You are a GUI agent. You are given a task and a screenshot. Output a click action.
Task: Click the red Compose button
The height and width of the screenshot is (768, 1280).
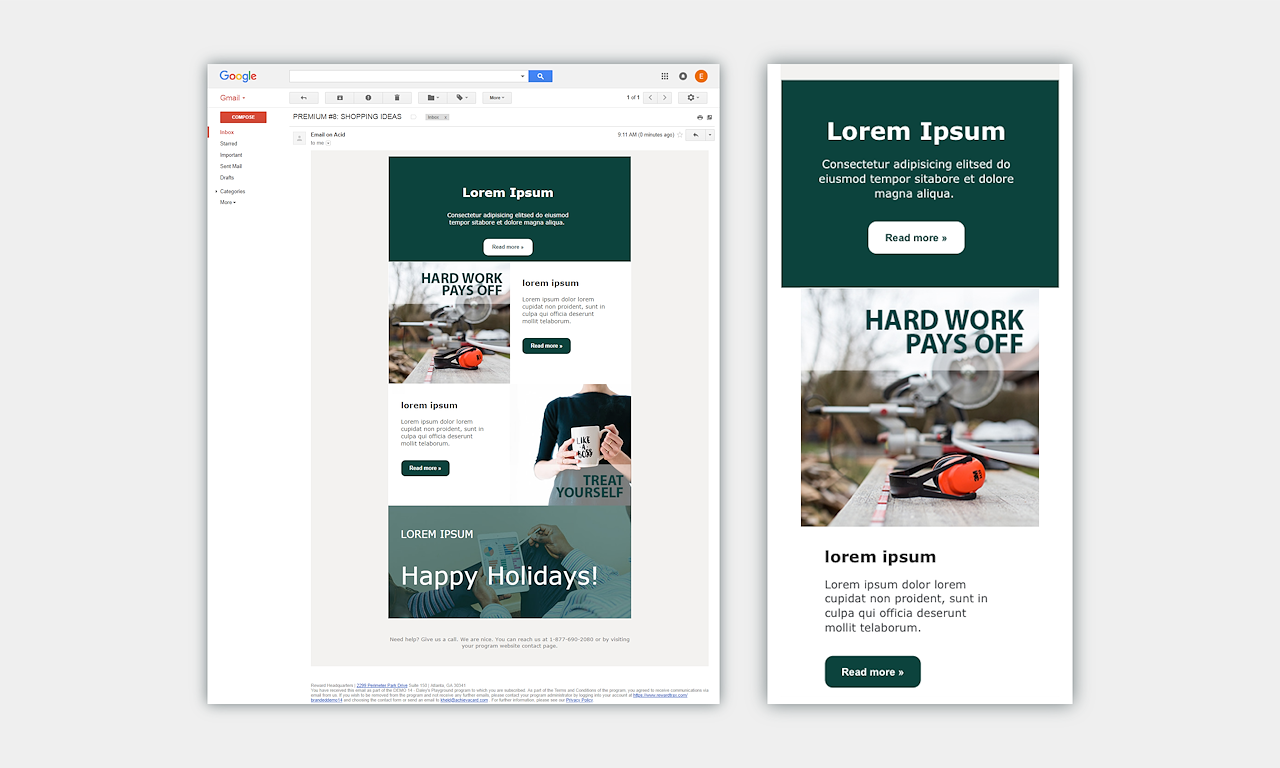(x=243, y=117)
